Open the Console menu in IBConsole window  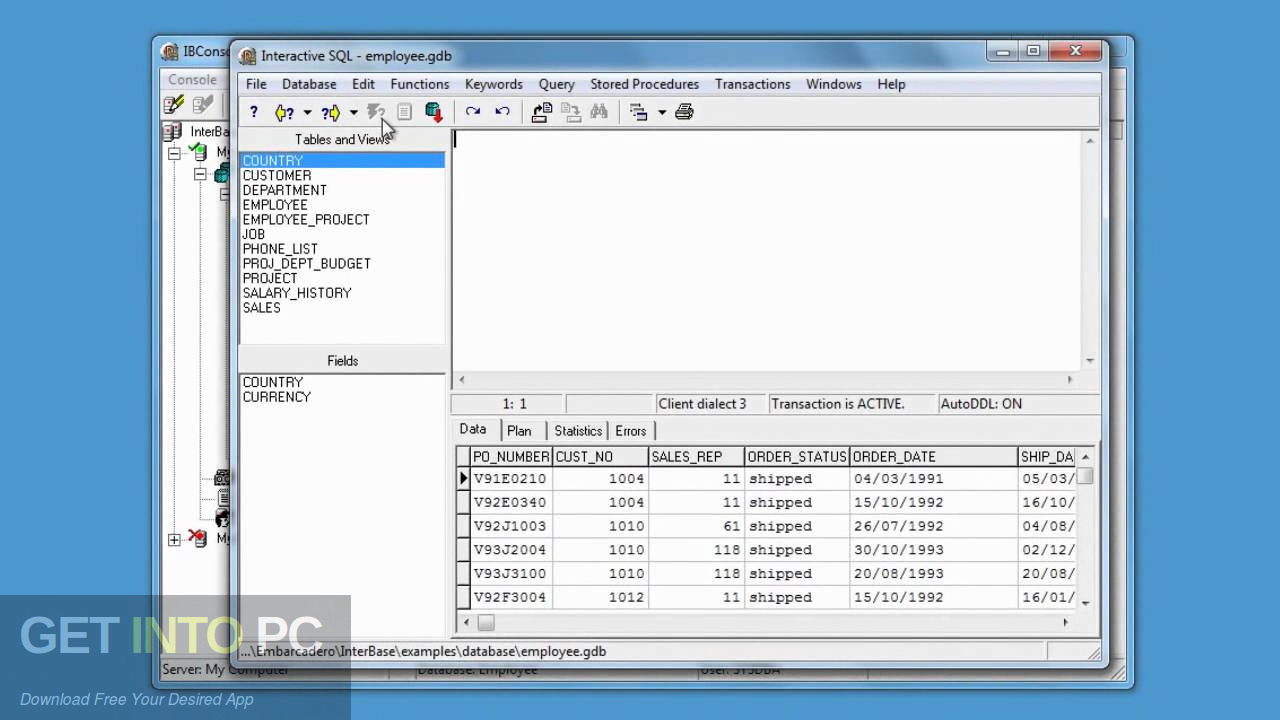click(x=192, y=80)
